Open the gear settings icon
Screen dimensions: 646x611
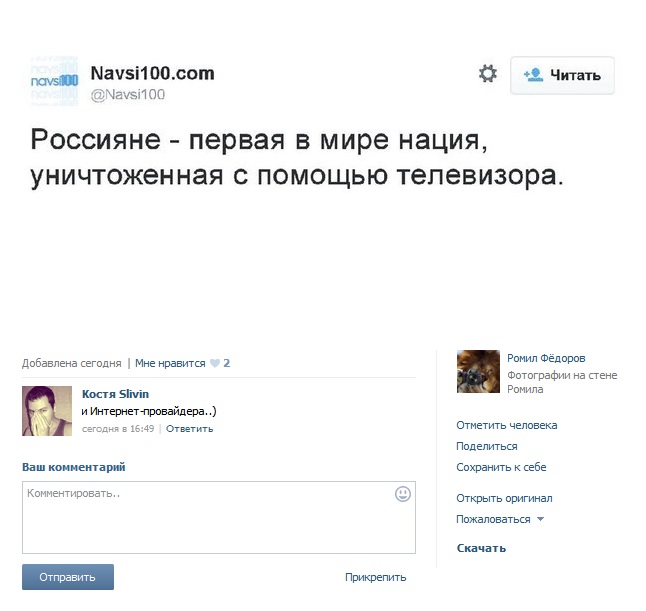pyautogui.click(x=488, y=74)
